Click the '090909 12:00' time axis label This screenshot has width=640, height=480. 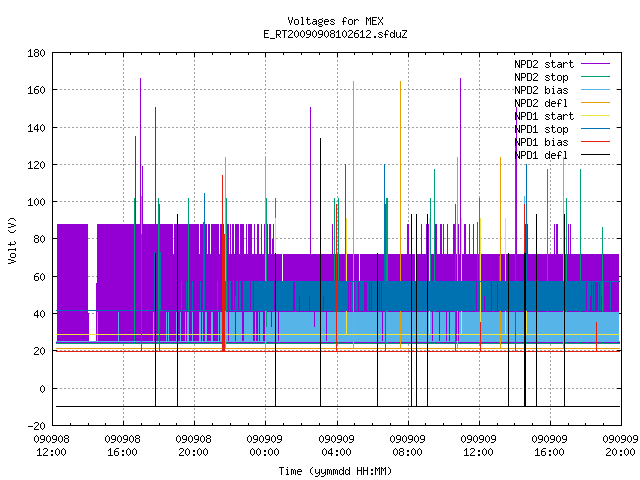[x=478, y=446]
